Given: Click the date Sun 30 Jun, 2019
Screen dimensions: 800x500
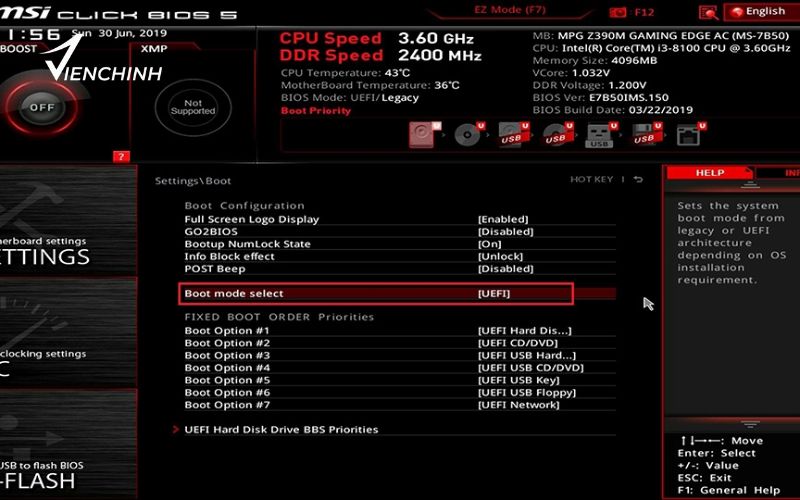Looking at the screenshot, I should point(119,33).
